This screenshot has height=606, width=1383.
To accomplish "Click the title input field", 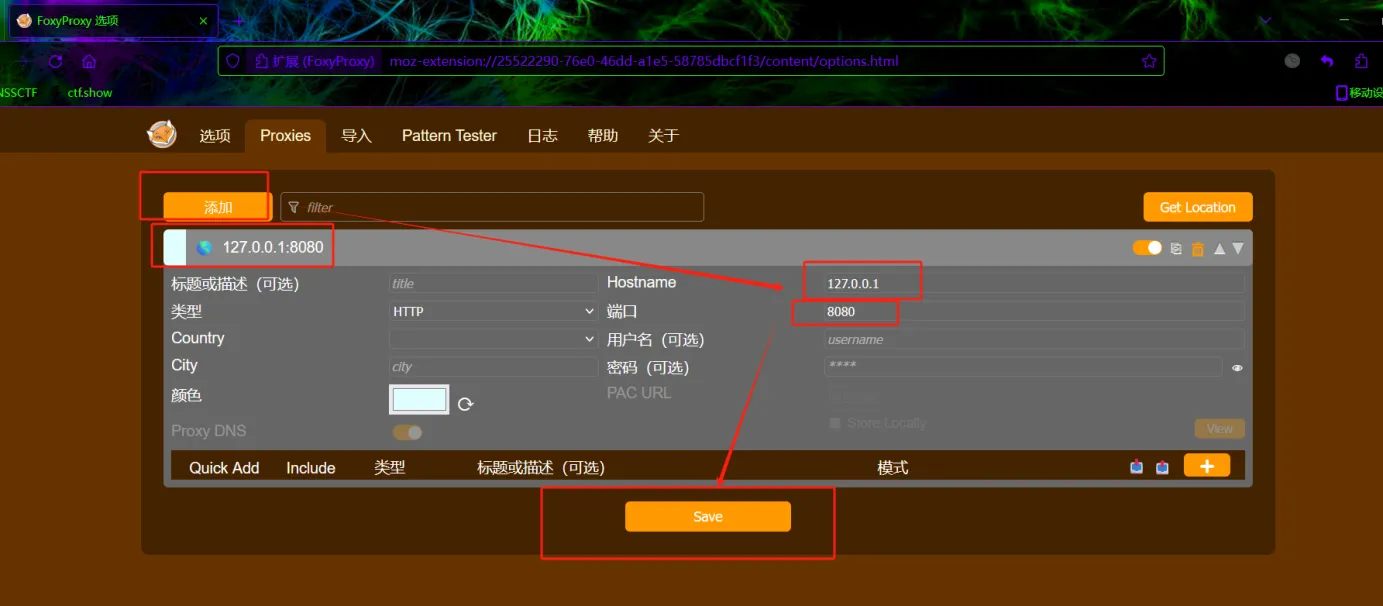I will coord(493,284).
